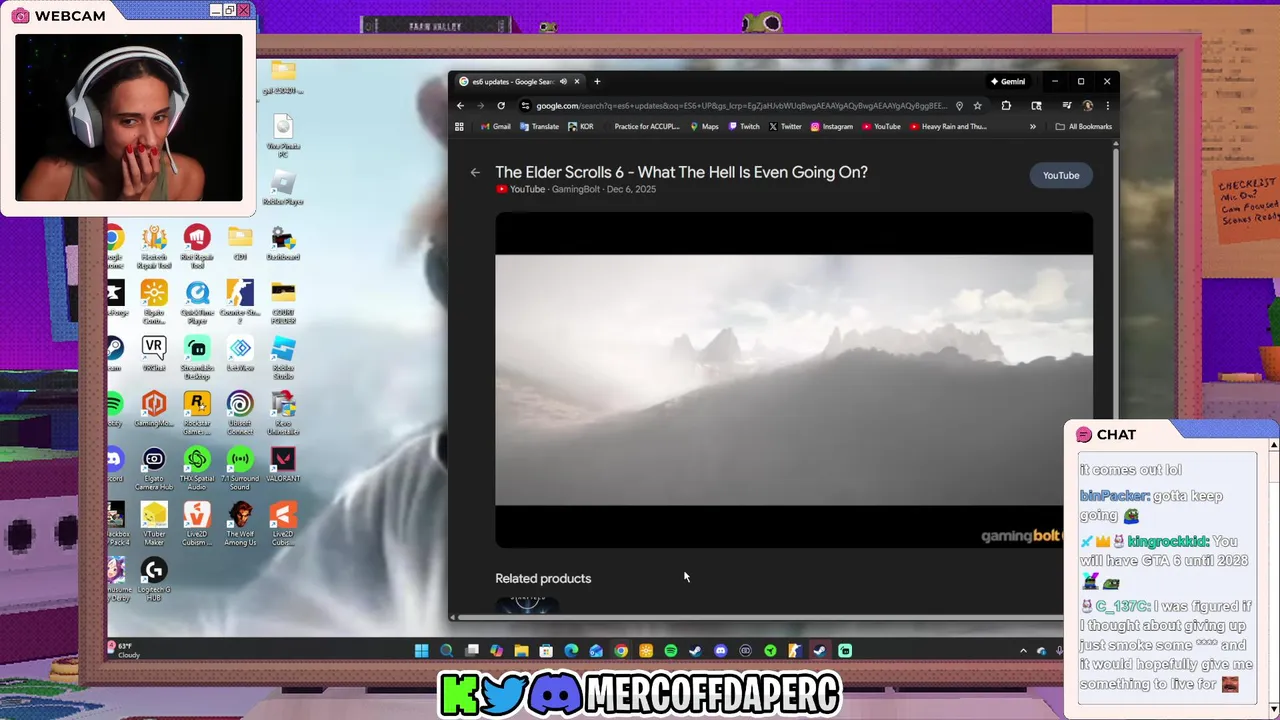This screenshot has width=1280, height=720.
Task: Click the Related products heading
Action: [543, 578]
